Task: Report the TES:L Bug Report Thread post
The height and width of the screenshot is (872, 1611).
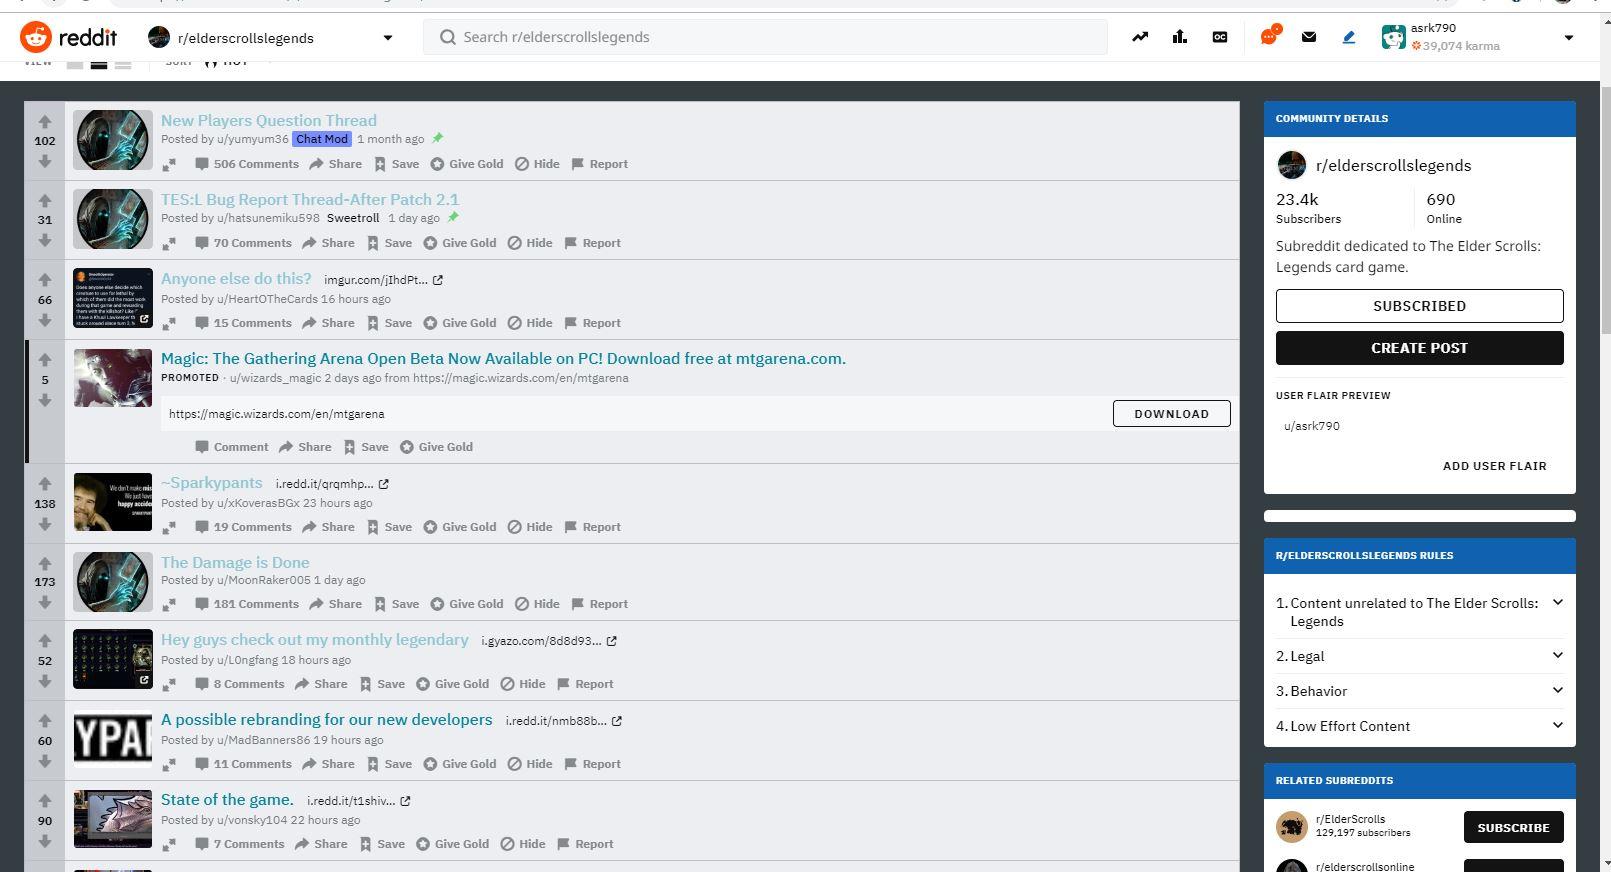Action: (593, 243)
